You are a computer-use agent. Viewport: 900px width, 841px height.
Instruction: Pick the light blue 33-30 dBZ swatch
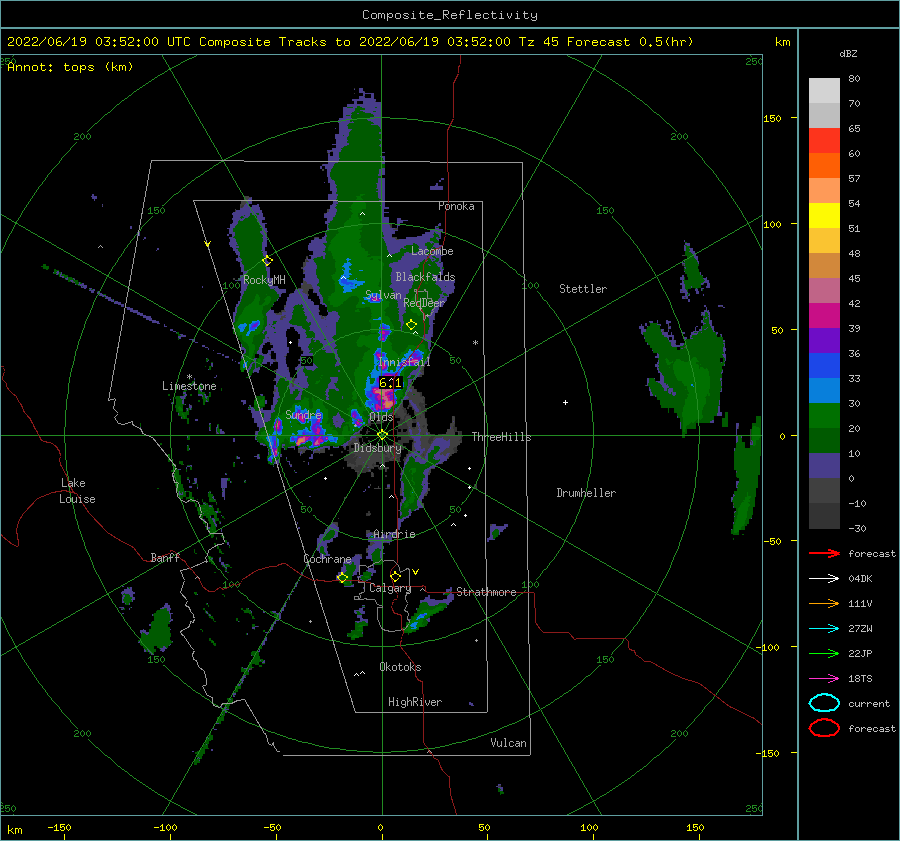(824, 391)
